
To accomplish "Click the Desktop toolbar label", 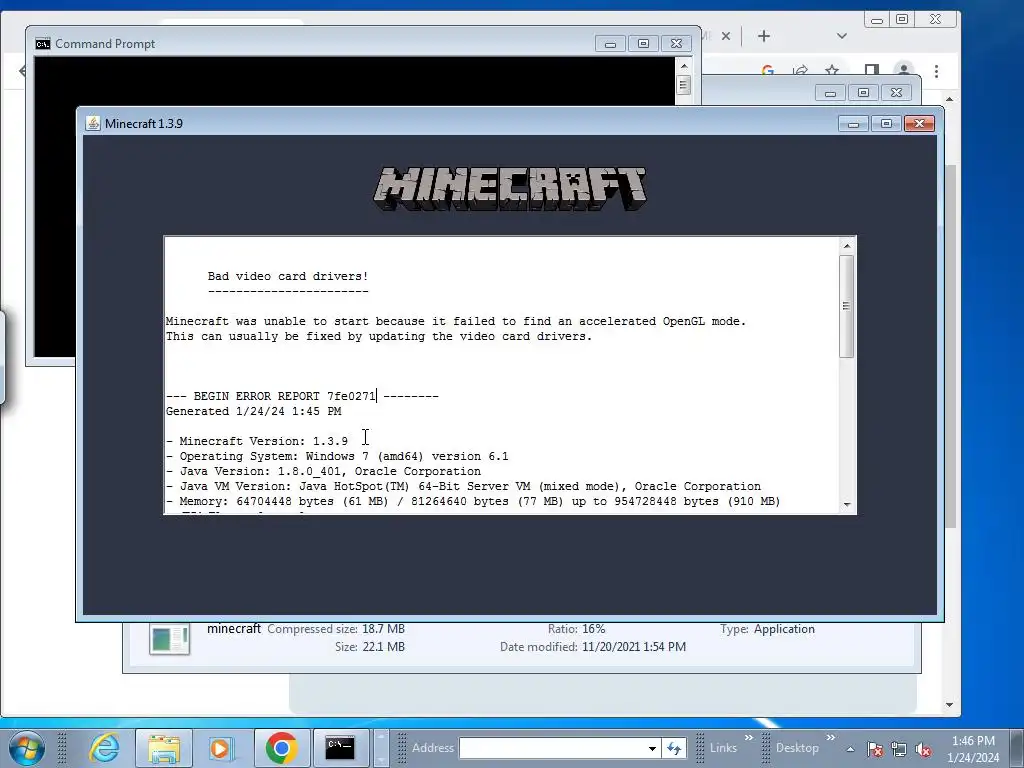I will pos(797,748).
